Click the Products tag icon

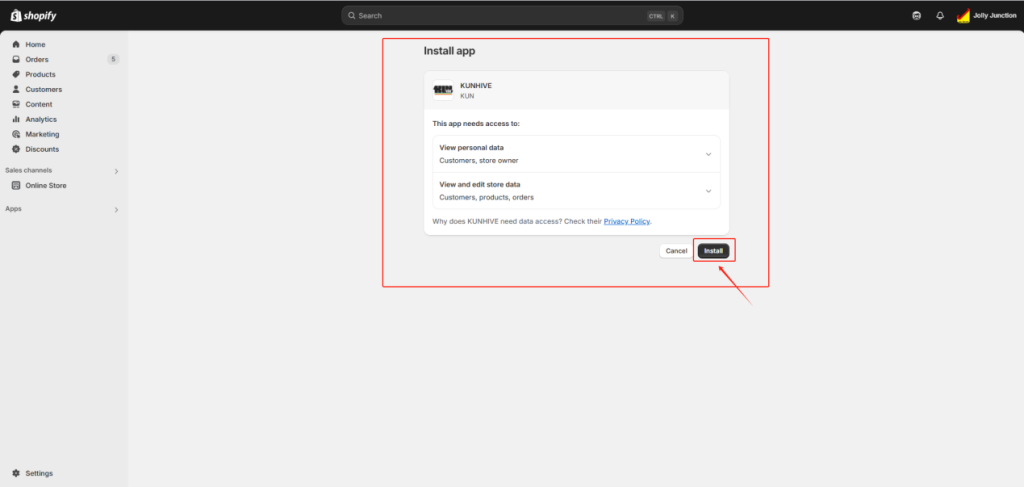point(16,74)
